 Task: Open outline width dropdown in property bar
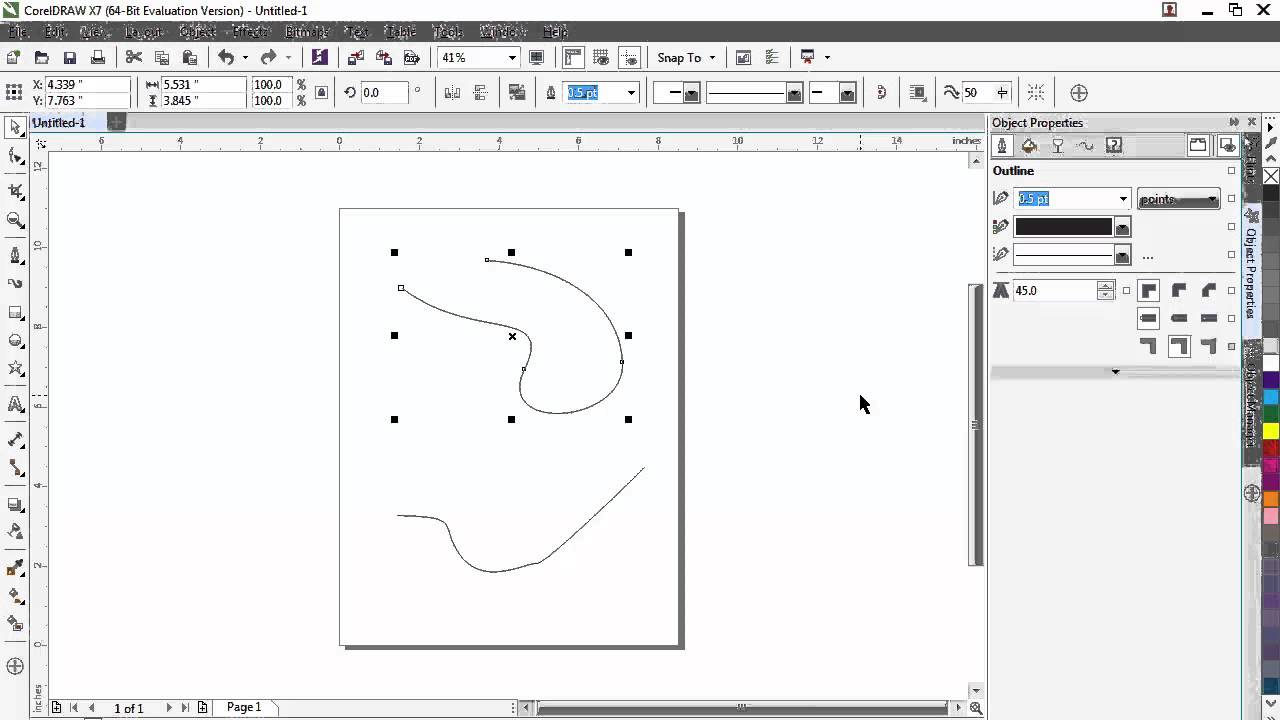click(x=631, y=93)
